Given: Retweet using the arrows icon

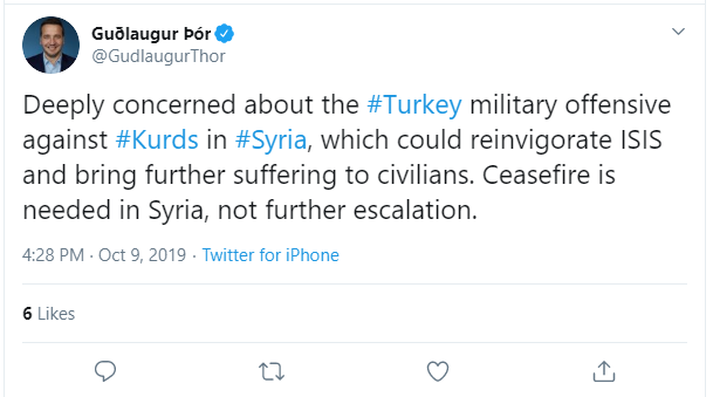Looking at the screenshot, I should [271, 371].
